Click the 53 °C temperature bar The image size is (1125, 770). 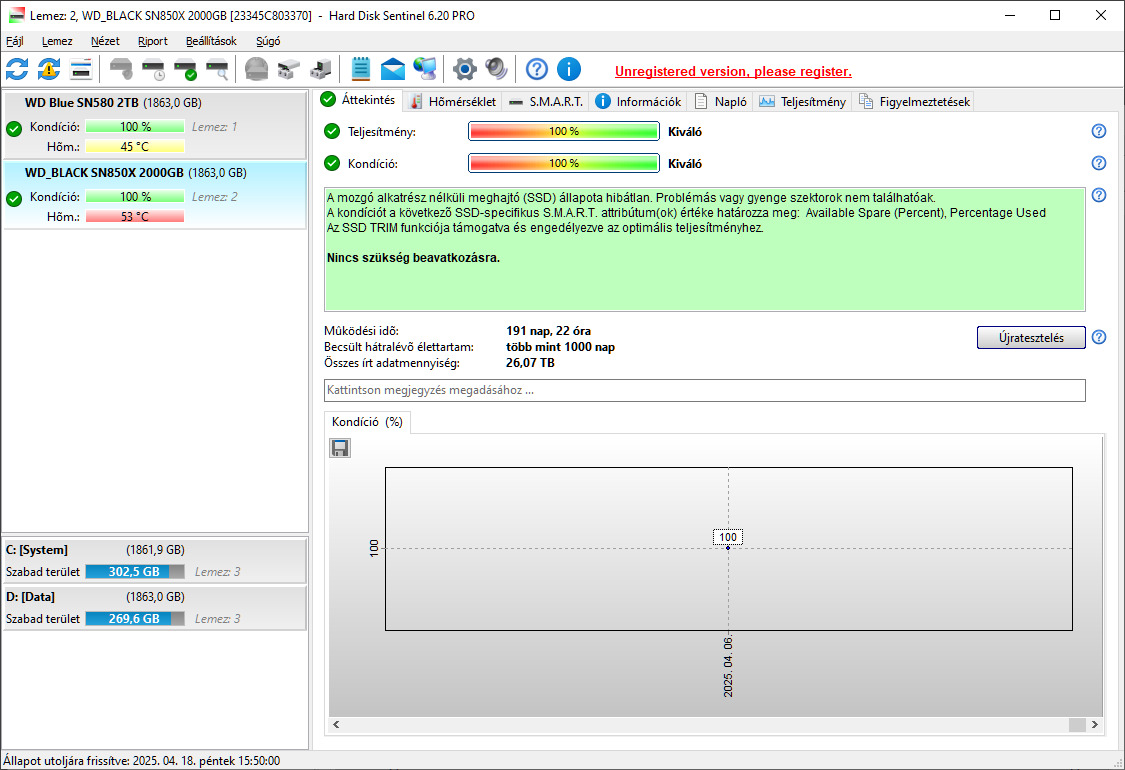(135, 216)
